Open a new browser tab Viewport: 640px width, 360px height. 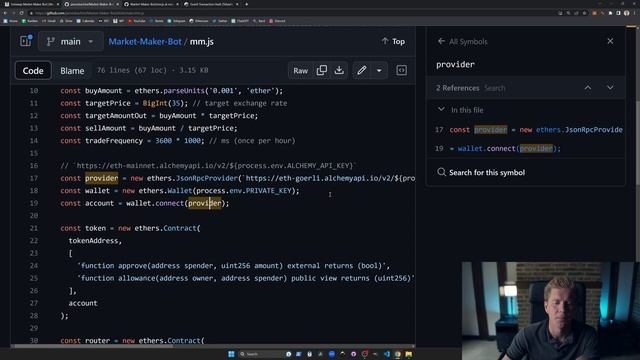[246, 4]
